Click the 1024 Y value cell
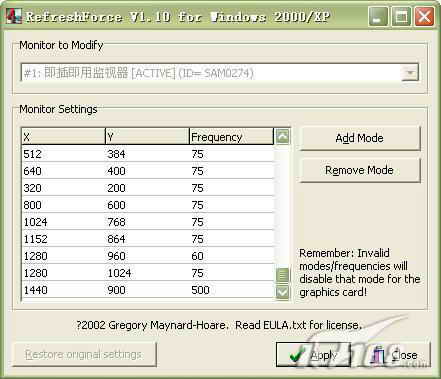441x379 pixels. [119, 273]
